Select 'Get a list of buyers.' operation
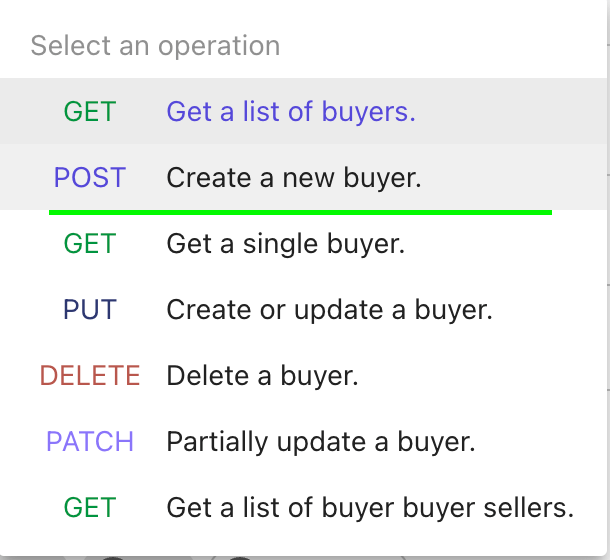The image size is (610, 560). (x=291, y=111)
